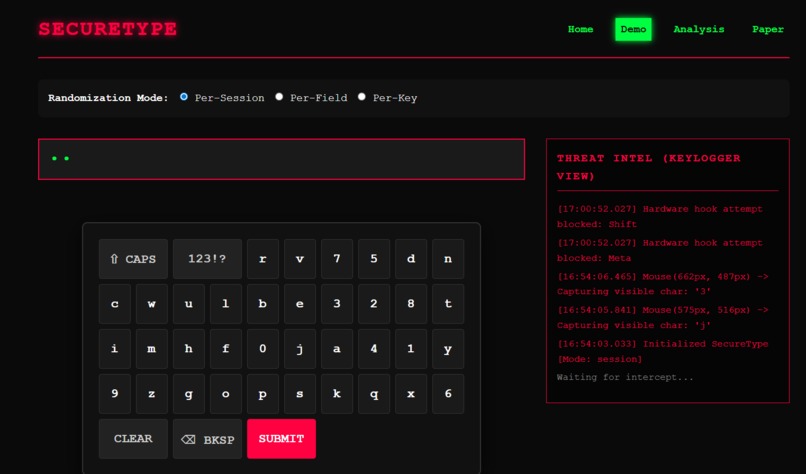The width and height of the screenshot is (806, 474).
Task: Tap the 'g' key on virtual keyboard
Action: tap(189, 394)
